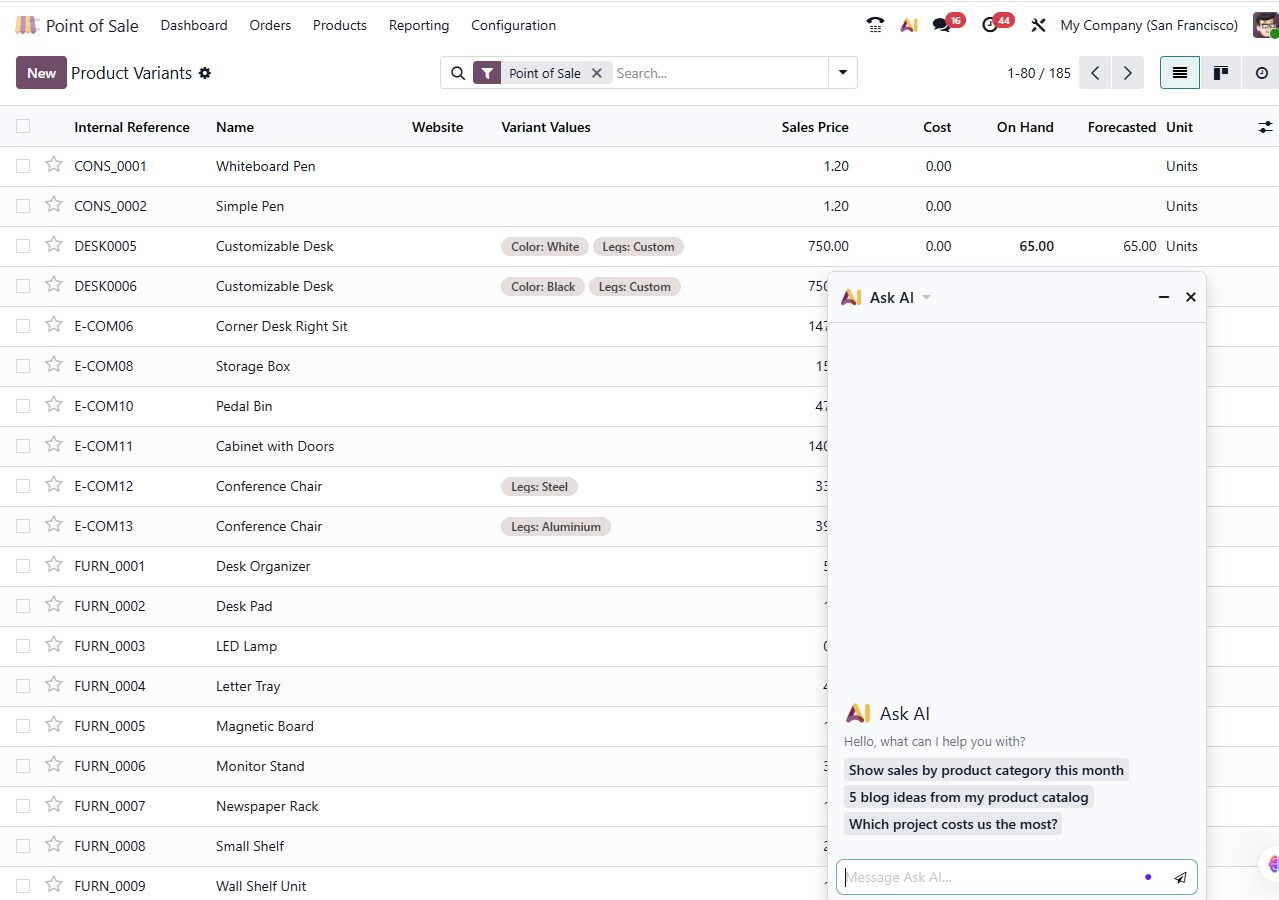Switch to Kanban view

pos(1220,73)
